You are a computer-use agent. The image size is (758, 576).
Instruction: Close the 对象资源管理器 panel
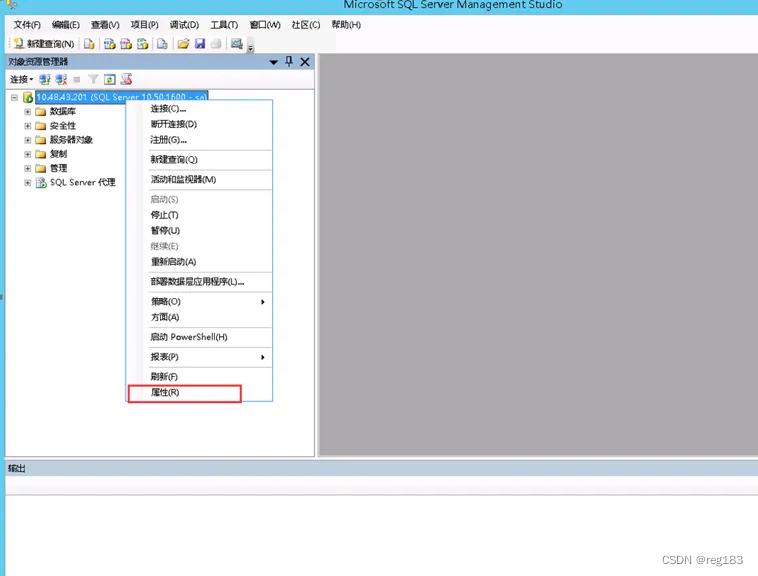(305, 61)
